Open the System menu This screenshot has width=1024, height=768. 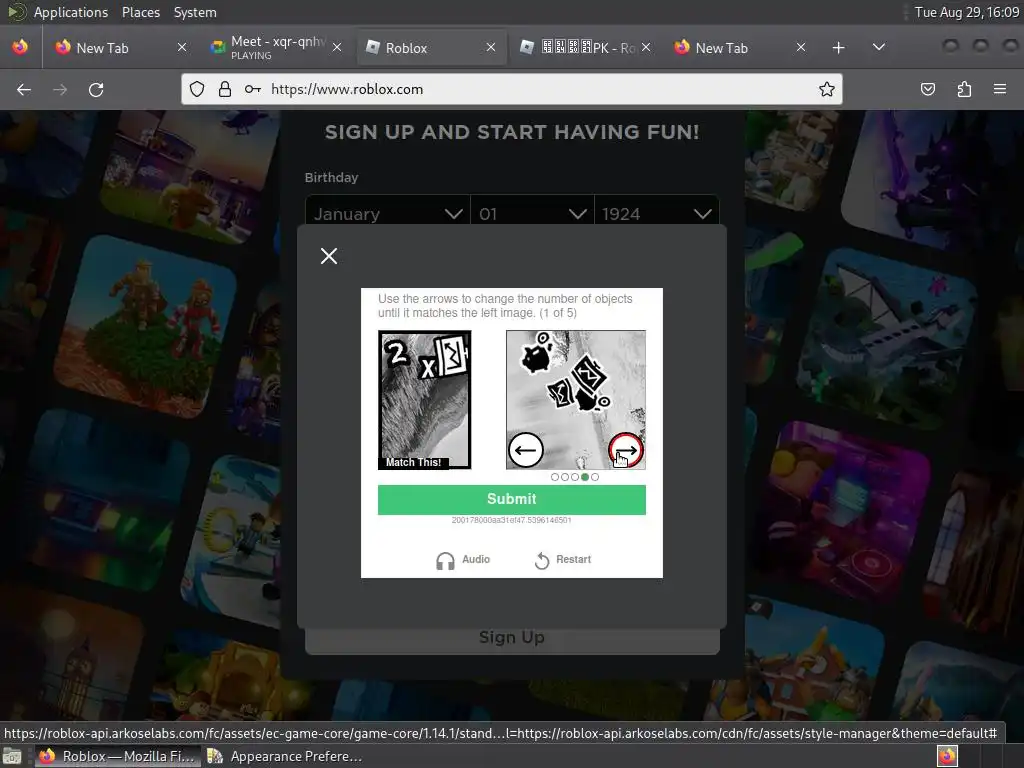click(x=195, y=12)
